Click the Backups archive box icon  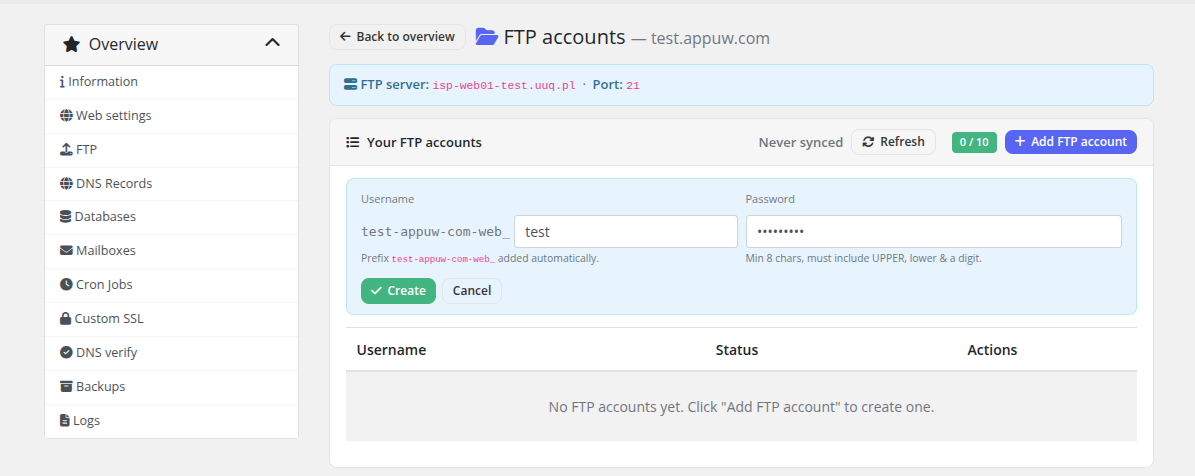tap(66, 387)
